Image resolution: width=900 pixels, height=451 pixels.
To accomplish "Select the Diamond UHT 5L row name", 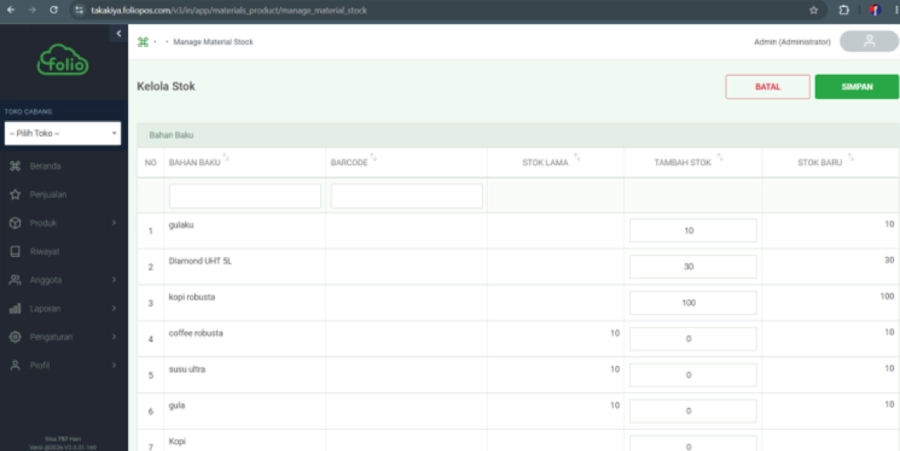I will 200,261.
